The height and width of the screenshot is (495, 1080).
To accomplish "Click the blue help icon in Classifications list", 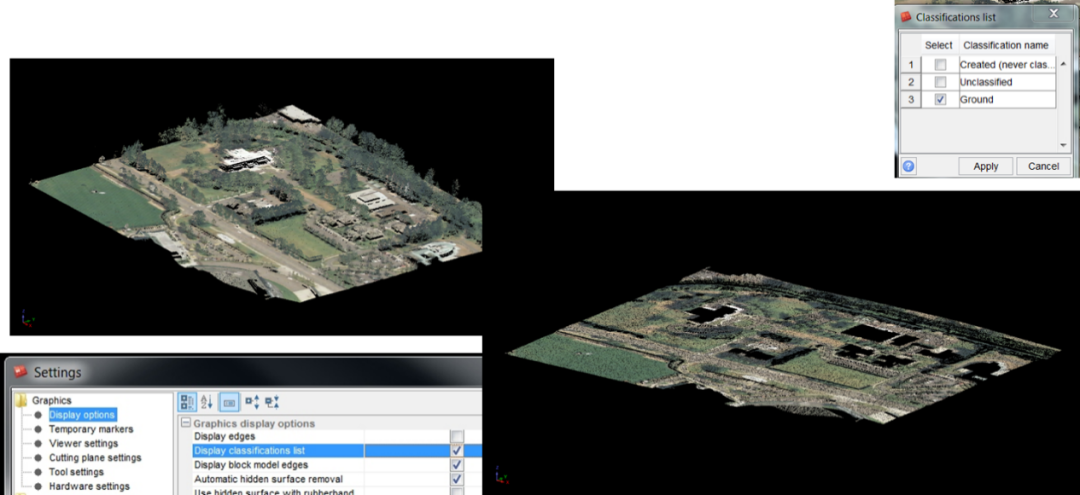I will (x=909, y=166).
